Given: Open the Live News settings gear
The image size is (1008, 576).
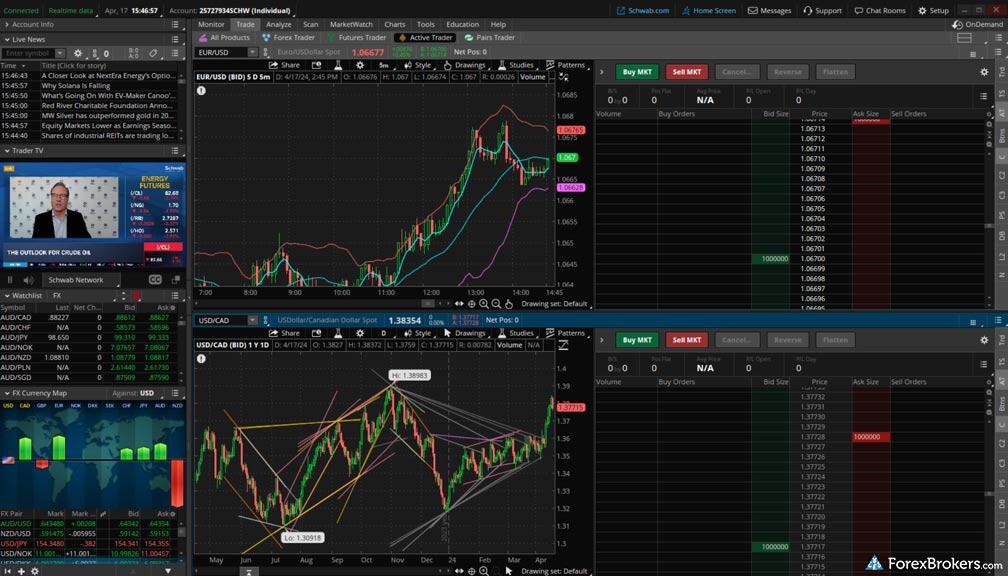Looking at the screenshot, I should pos(78,53).
